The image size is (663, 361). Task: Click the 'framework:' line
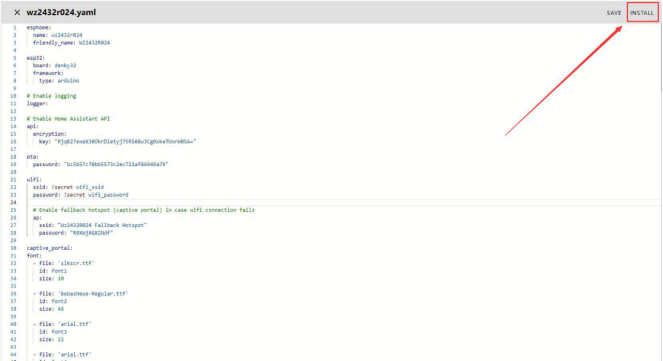click(x=48, y=73)
